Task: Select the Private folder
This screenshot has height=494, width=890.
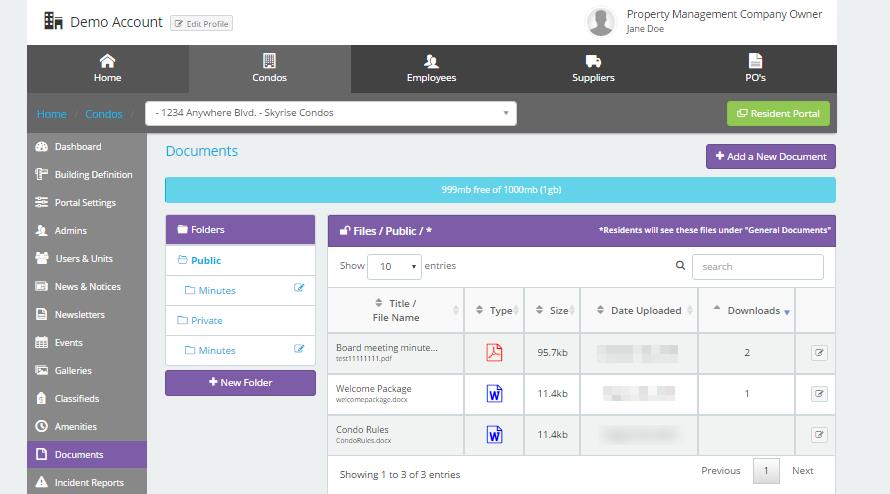Action: [206, 320]
